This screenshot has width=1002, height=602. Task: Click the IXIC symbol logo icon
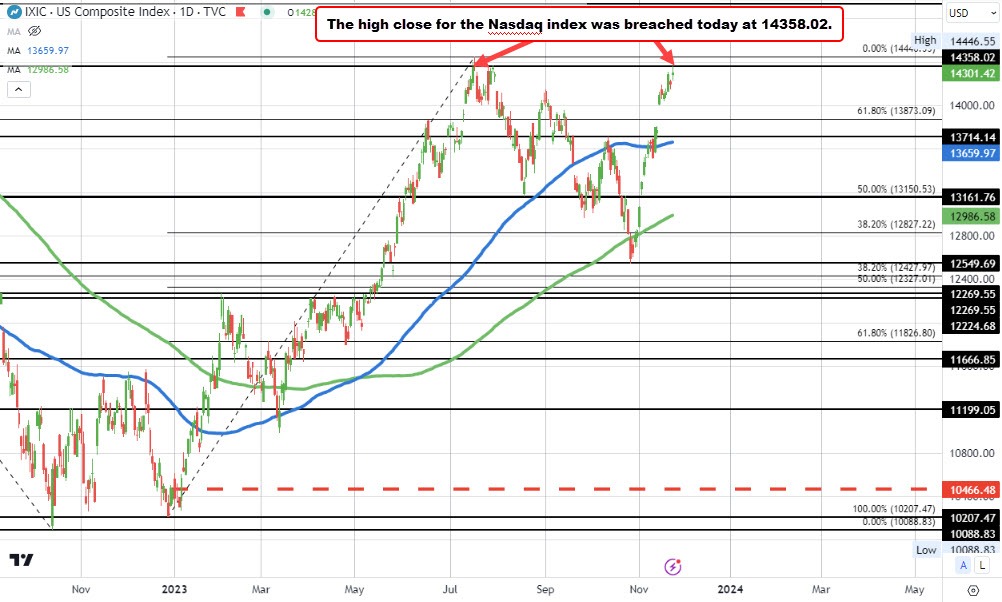[14, 12]
